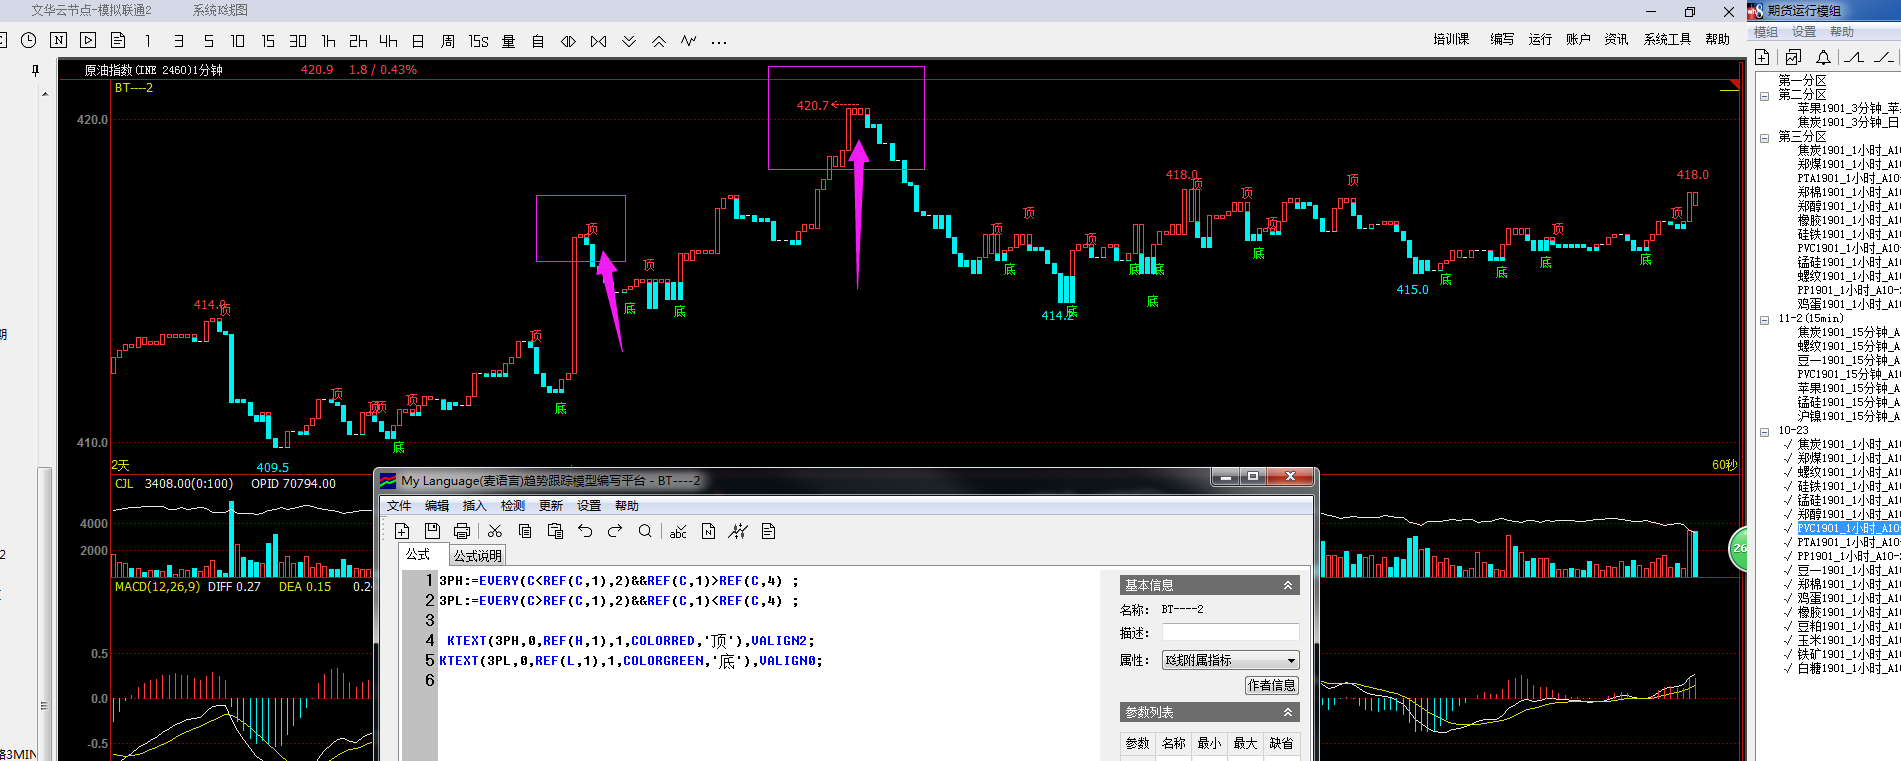Open the 培训课 link in top bar
The image size is (1901, 761).
[x=1451, y=39]
